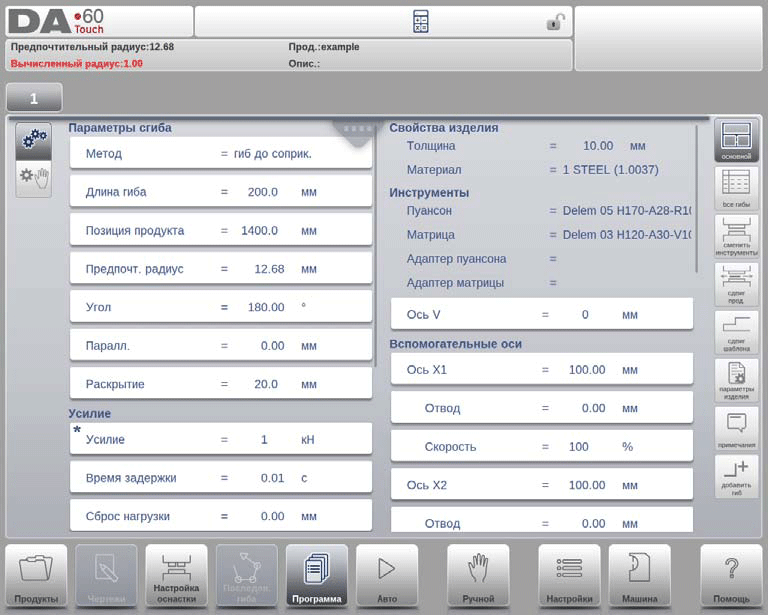Open the Продукты folder view
Viewport: 768px width, 615px height.
[x=36, y=576]
